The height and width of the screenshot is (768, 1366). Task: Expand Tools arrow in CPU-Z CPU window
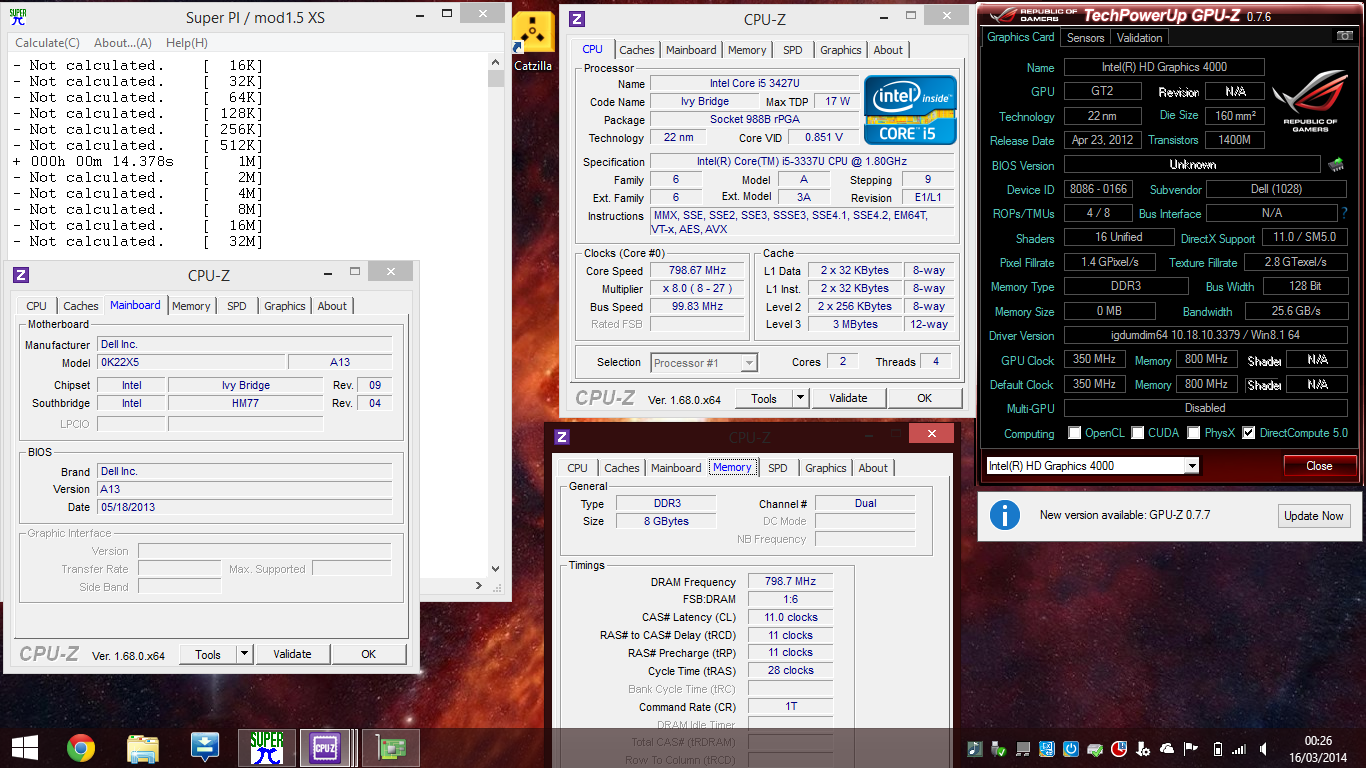(800, 398)
